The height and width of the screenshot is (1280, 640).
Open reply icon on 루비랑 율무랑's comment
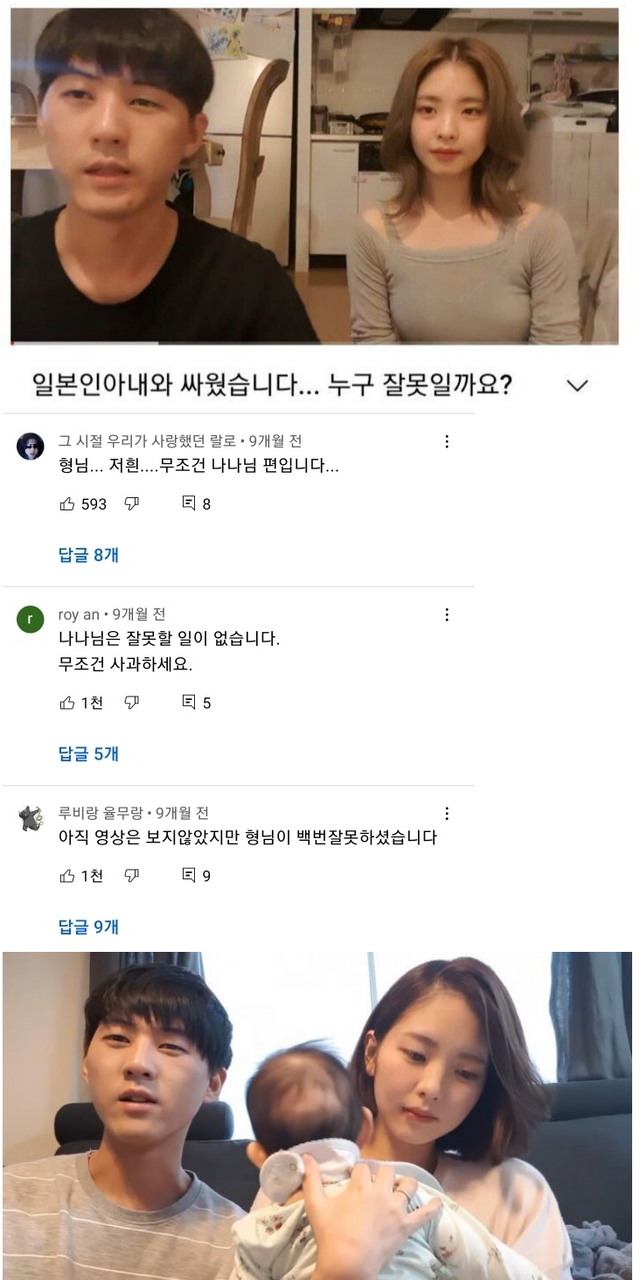point(188,876)
